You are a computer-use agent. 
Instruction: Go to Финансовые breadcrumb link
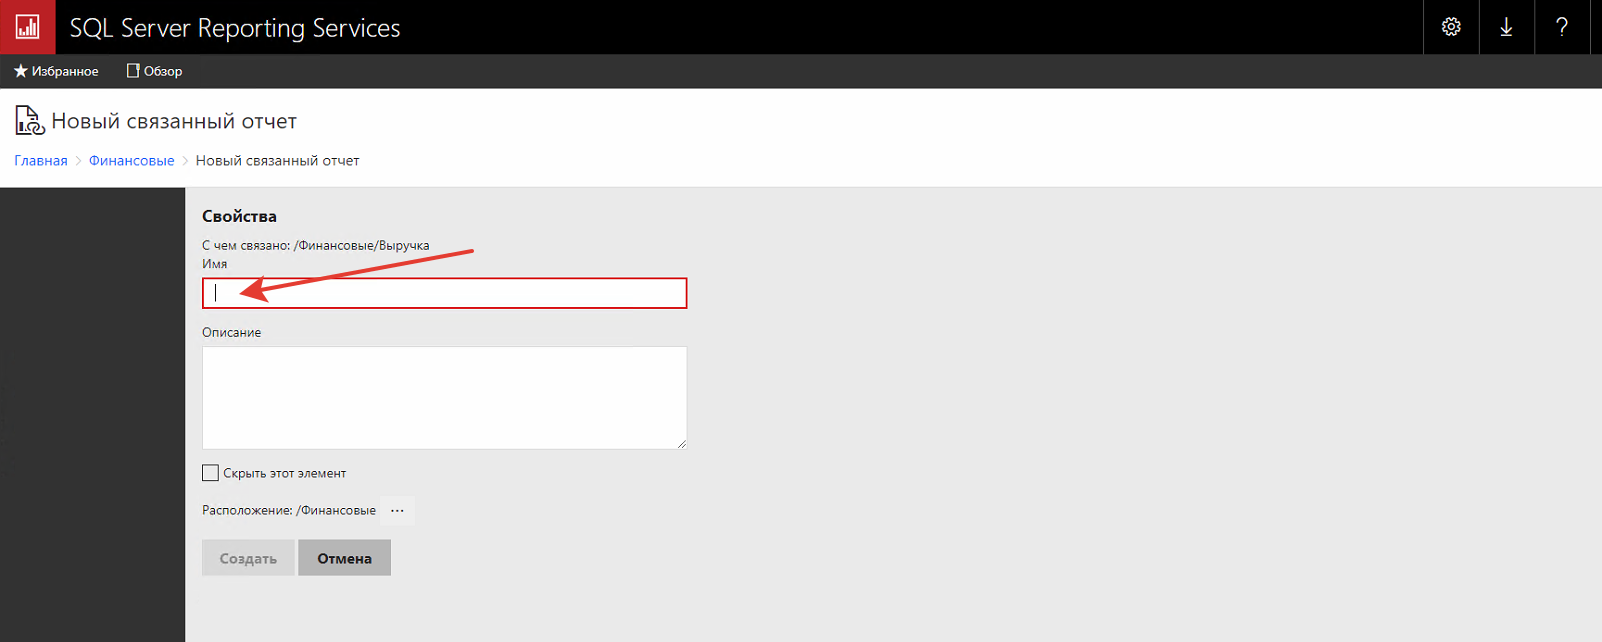click(x=131, y=161)
